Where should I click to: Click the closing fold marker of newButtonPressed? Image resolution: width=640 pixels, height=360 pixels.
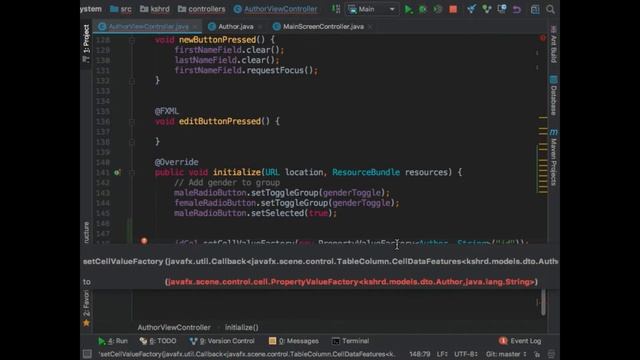click(x=132, y=81)
